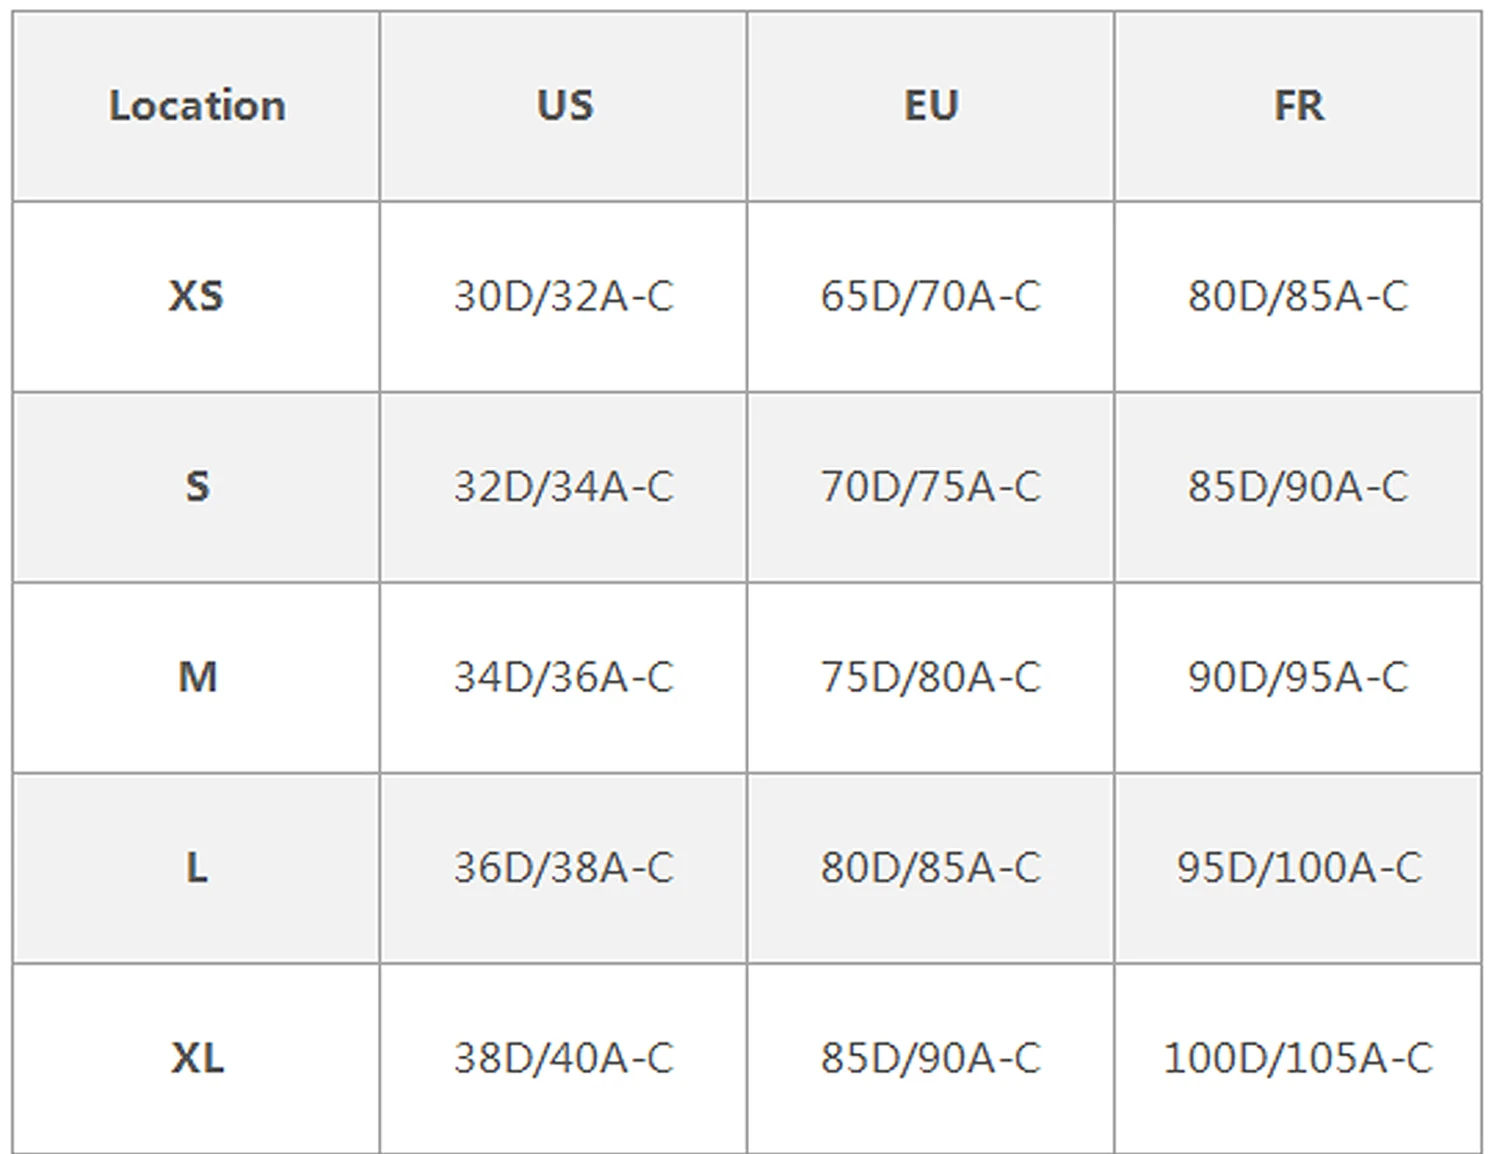Viewport: 1500px width, 1154px height.
Task: Click the XL size row label
Action: click(x=197, y=1058)
